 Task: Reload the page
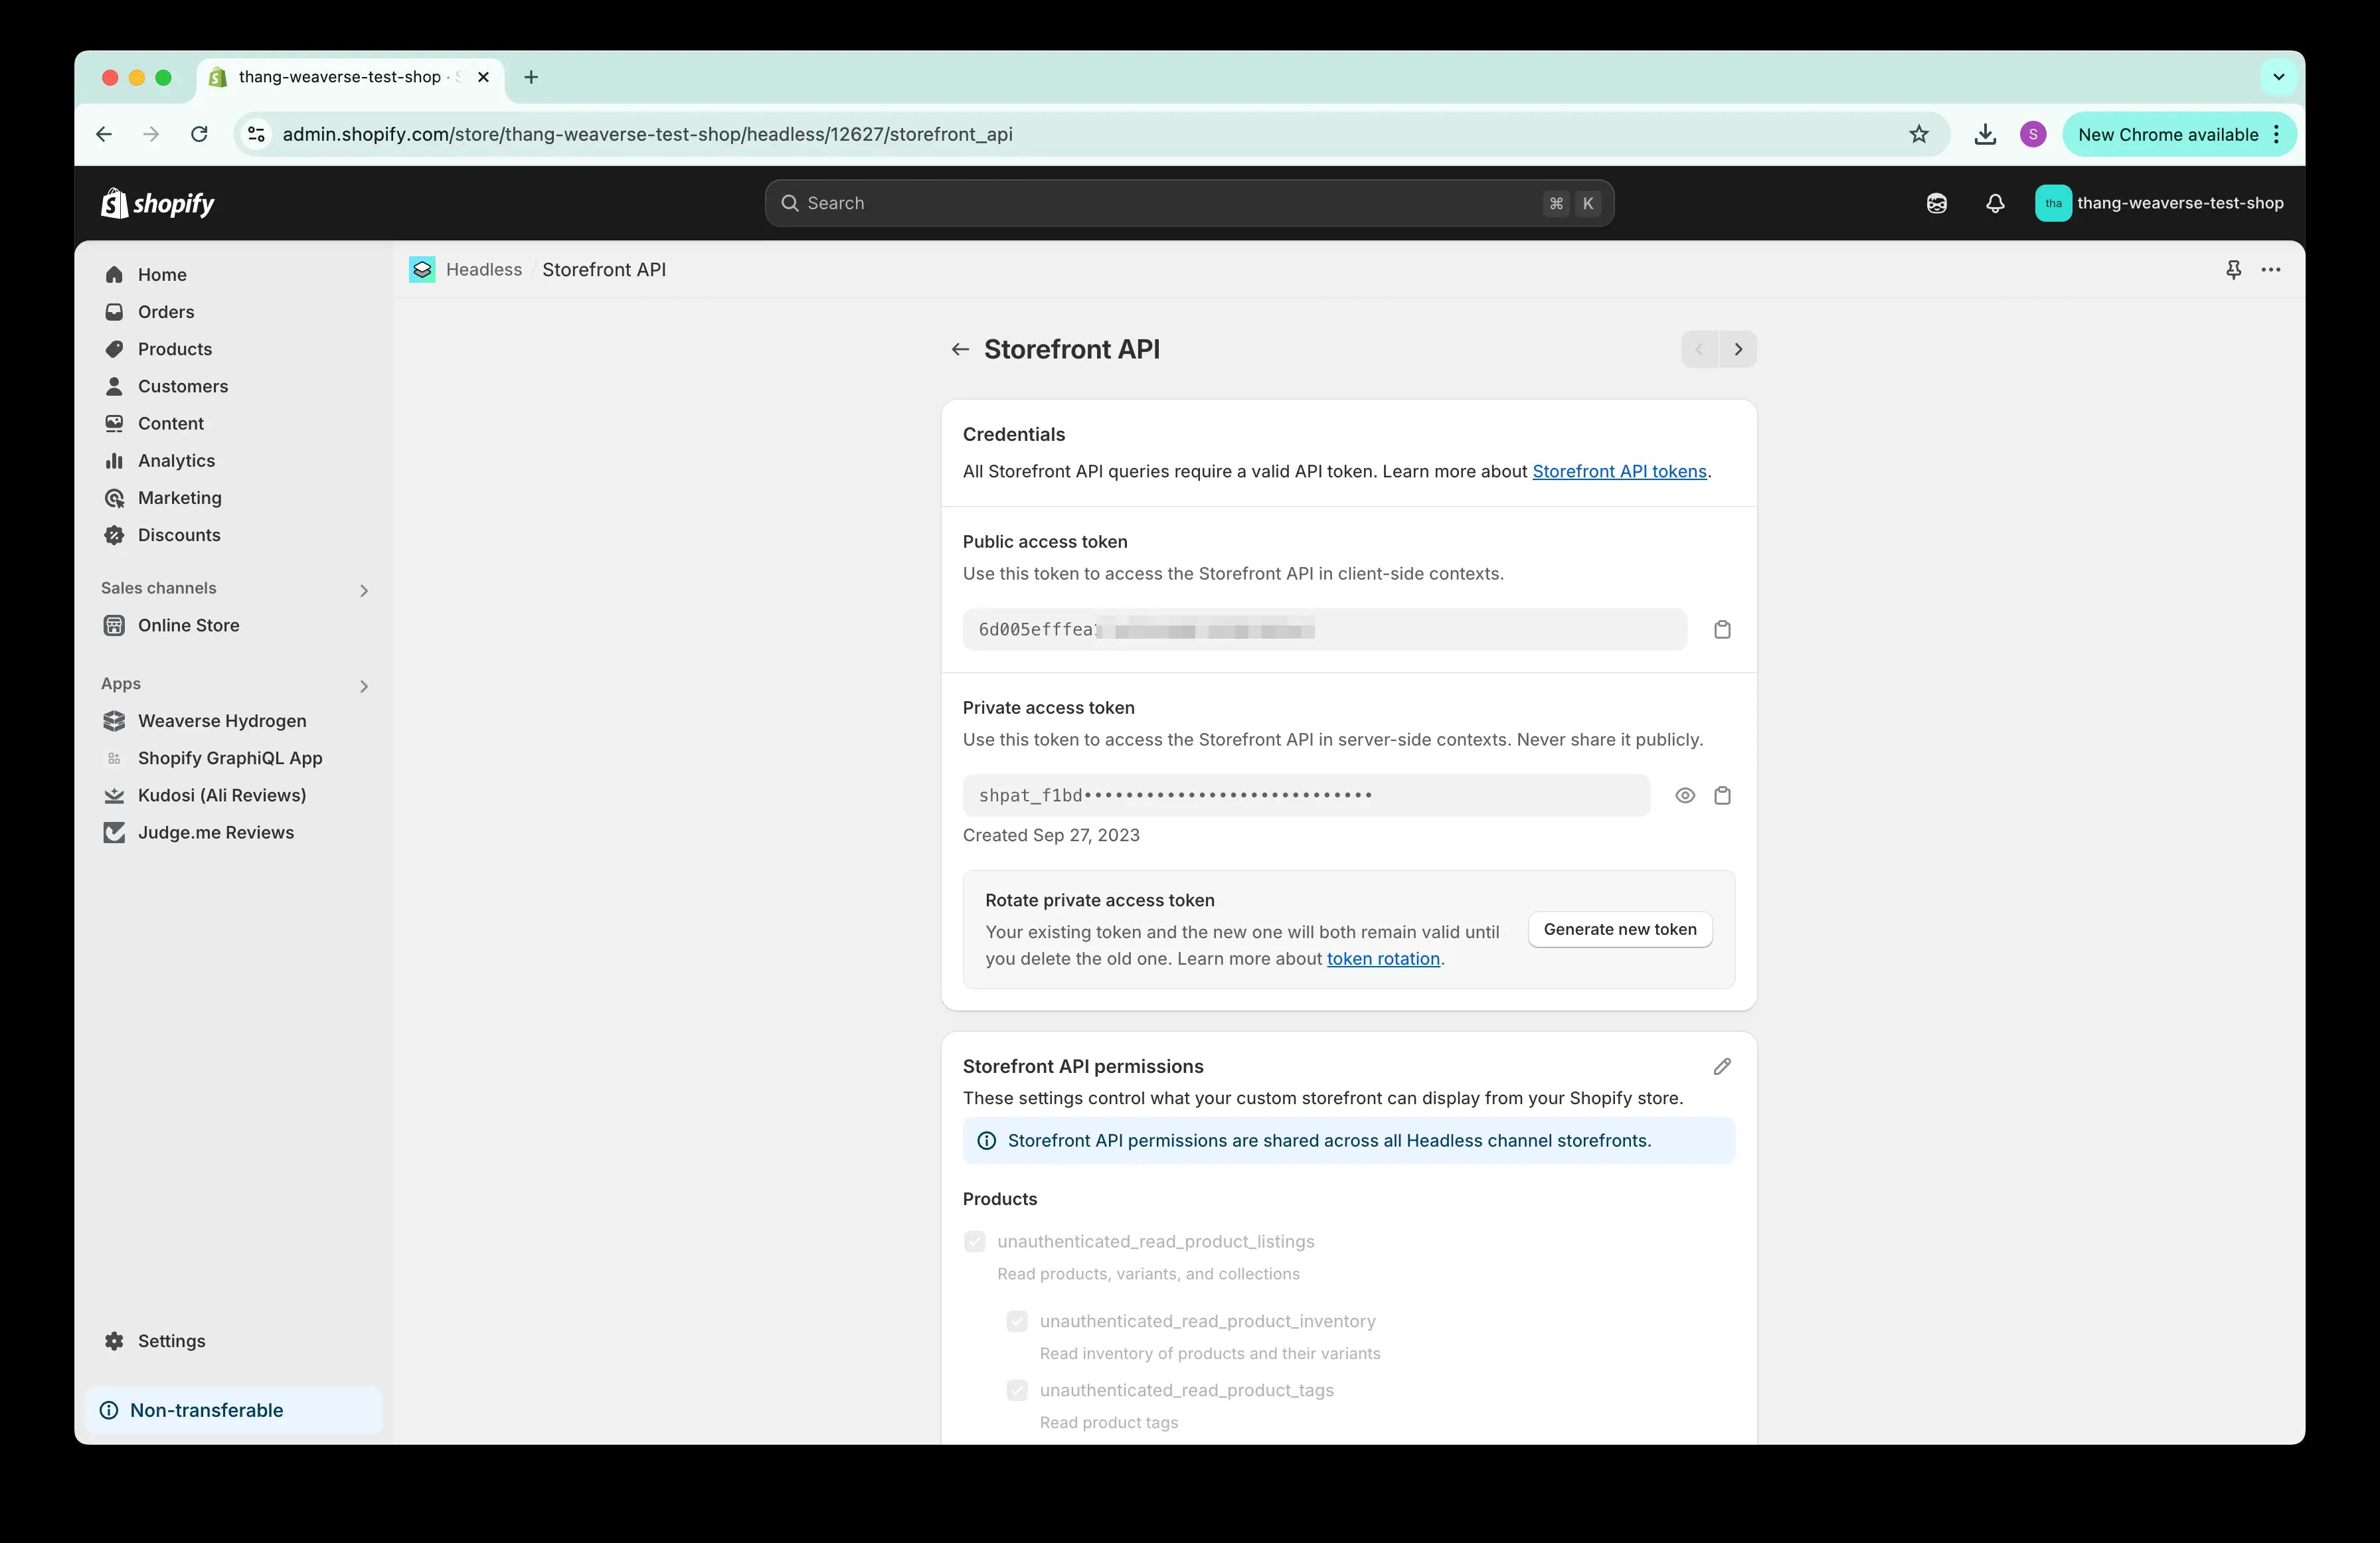coord(199,134)
